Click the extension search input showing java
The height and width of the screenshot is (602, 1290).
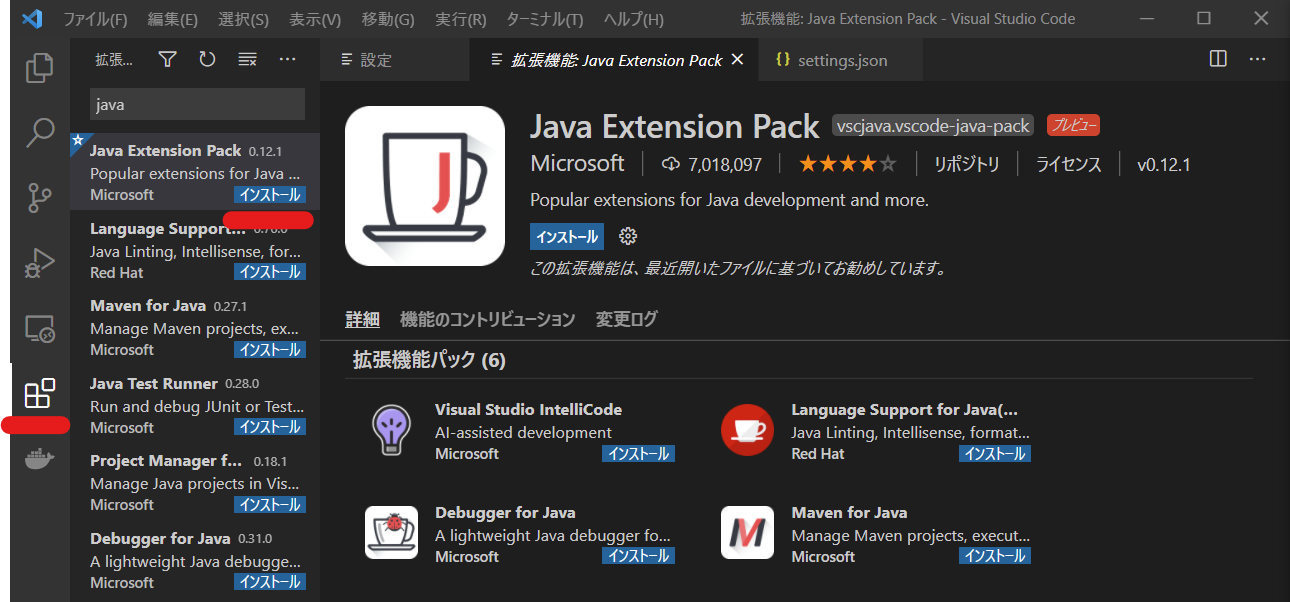click(196, 104)
